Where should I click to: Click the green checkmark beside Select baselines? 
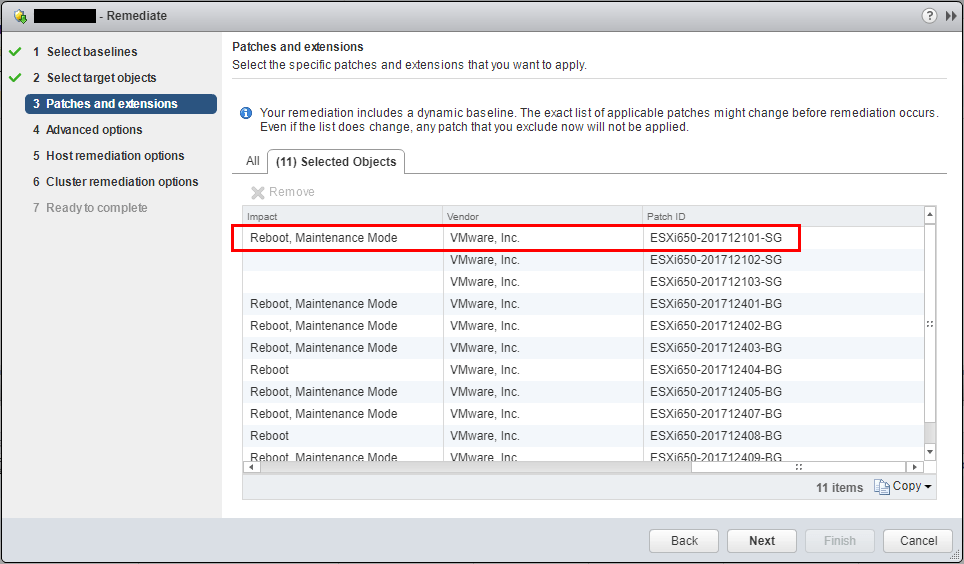(x=14, y=51)
